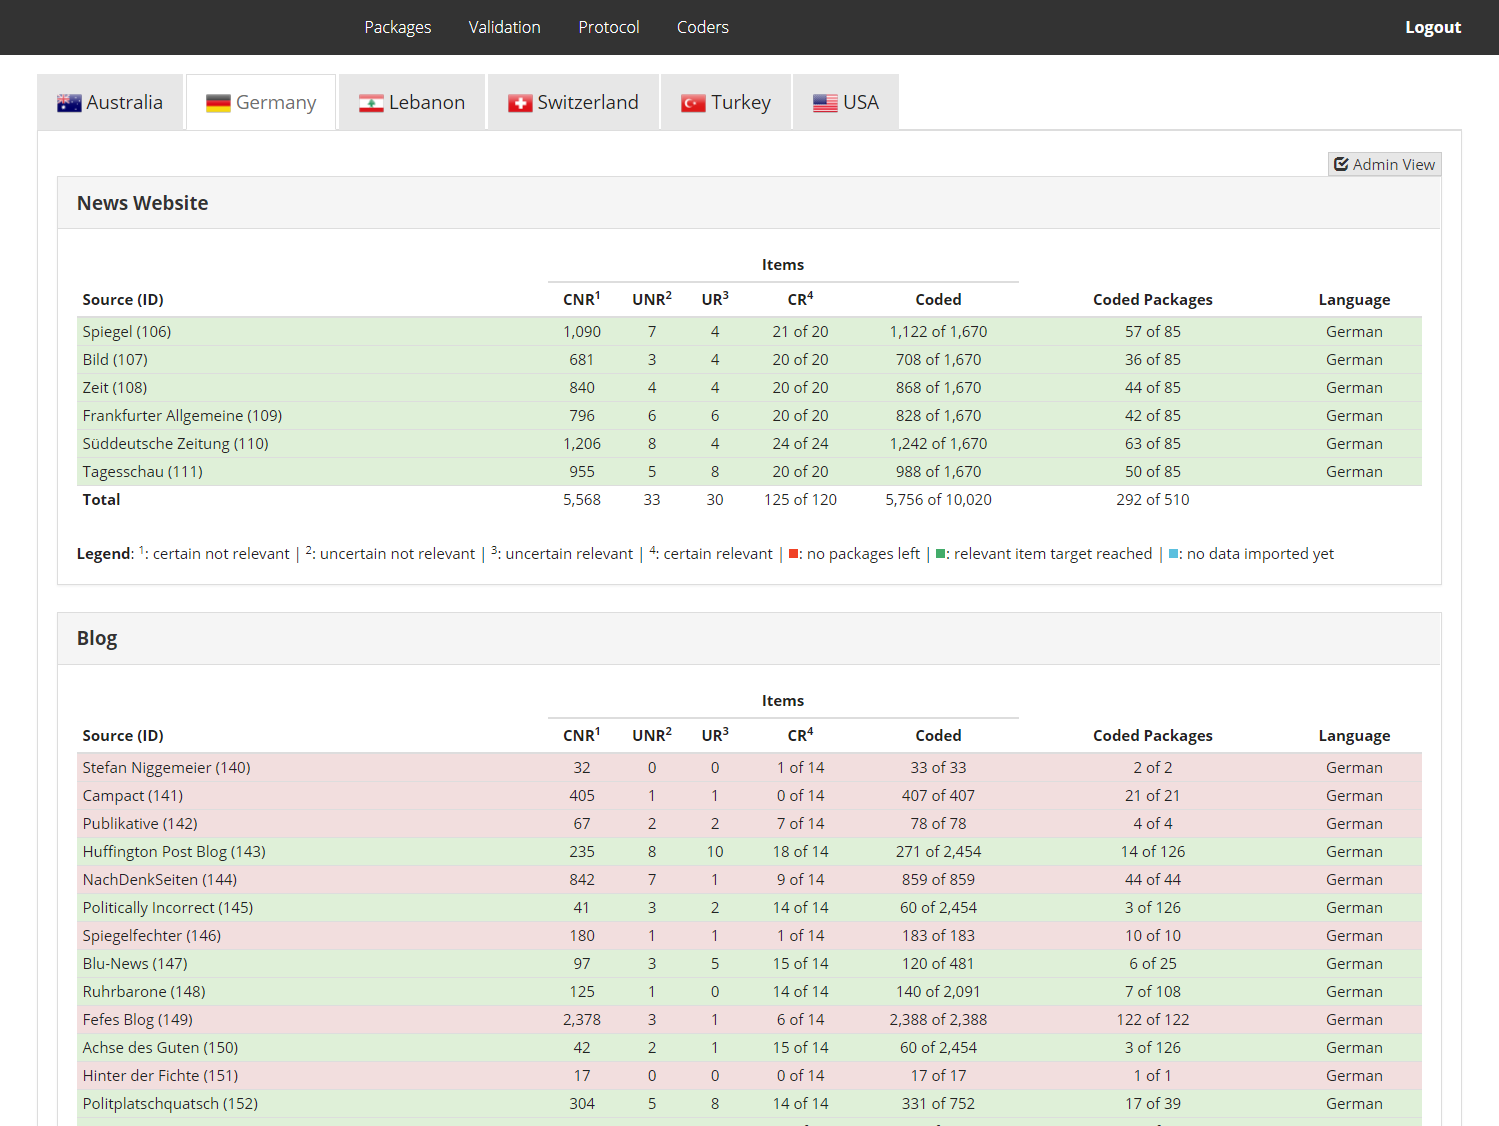Viewport: 1499px width, 1126px height.
Task: Switch to the Lebanon tab
Action: tap(412, 102)
